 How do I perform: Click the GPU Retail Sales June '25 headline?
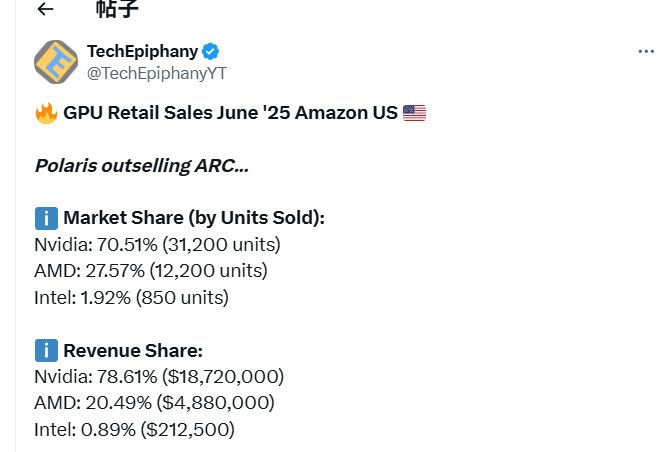[230, 113]
